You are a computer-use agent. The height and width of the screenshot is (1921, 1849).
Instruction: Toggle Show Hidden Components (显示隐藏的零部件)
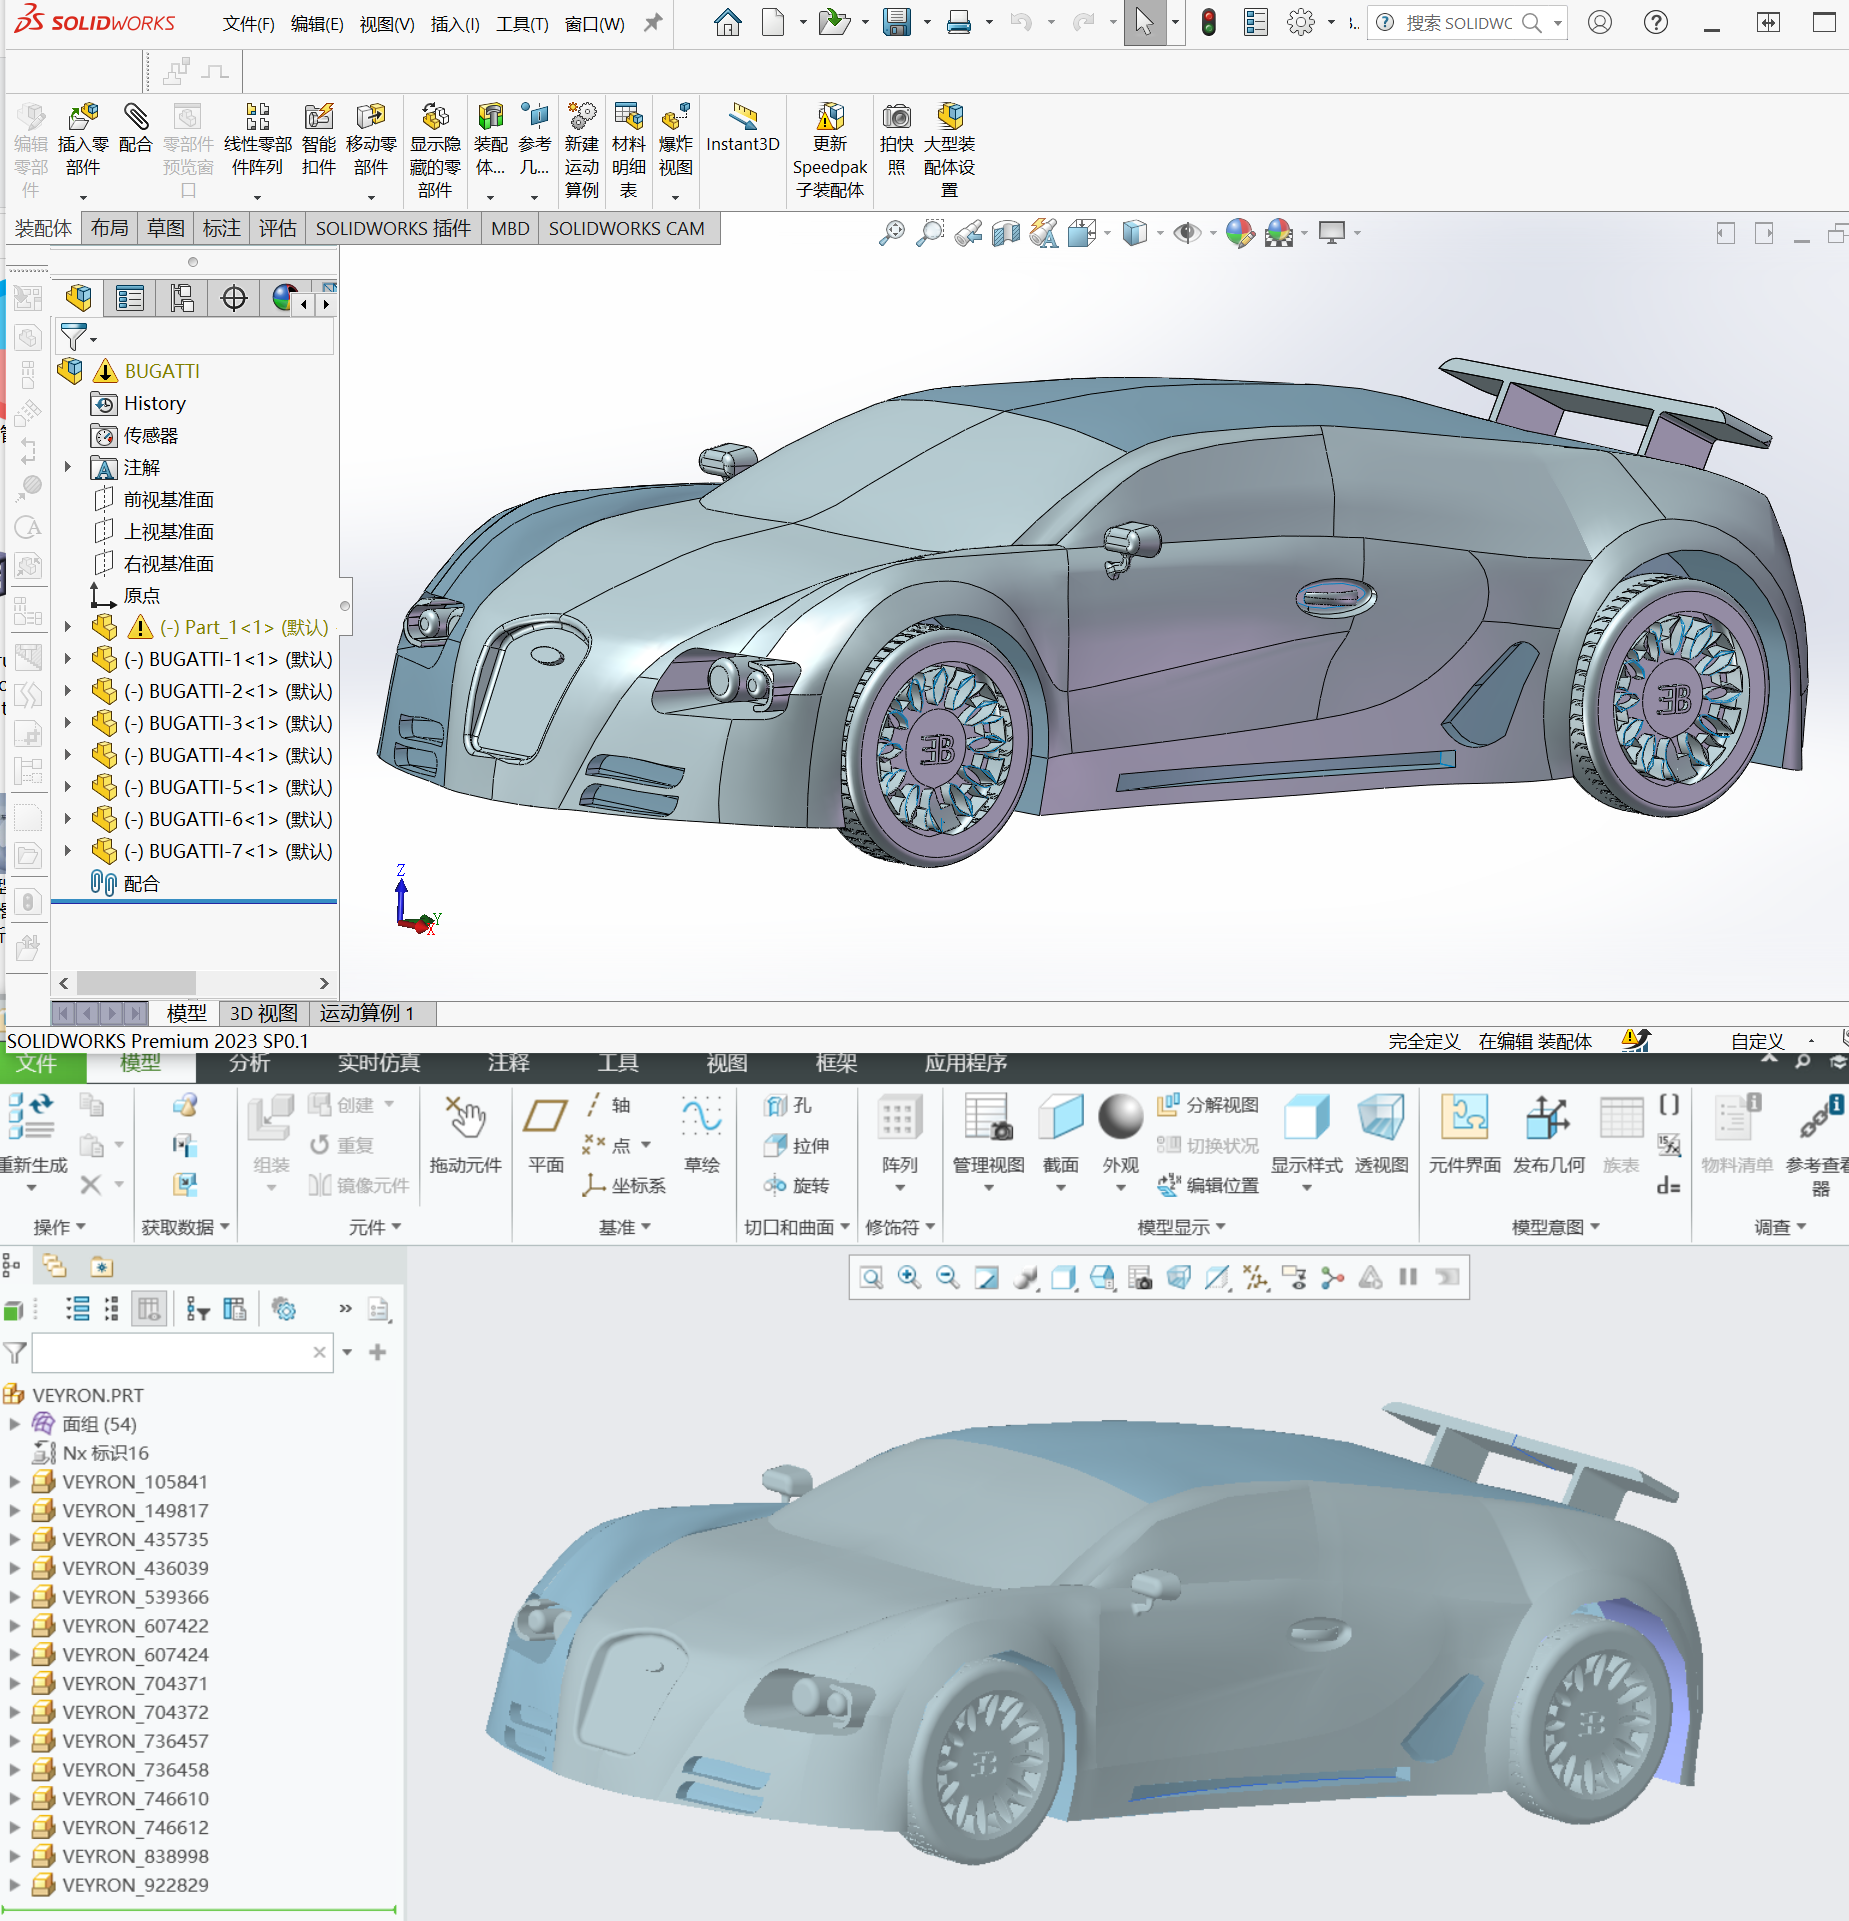coord(435,150)
